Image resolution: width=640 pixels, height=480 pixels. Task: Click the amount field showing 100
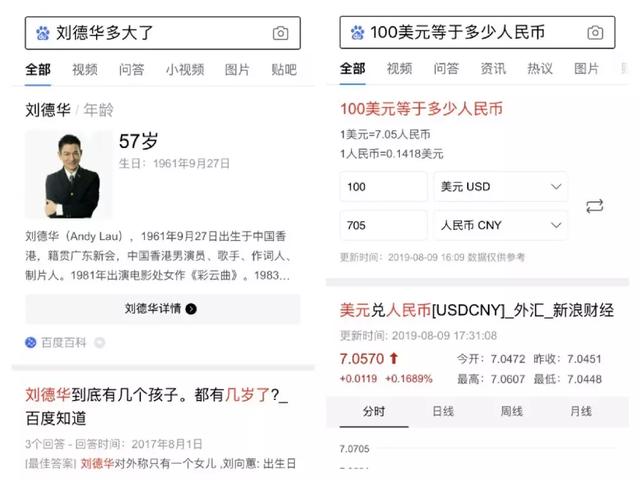pos(384,187)
